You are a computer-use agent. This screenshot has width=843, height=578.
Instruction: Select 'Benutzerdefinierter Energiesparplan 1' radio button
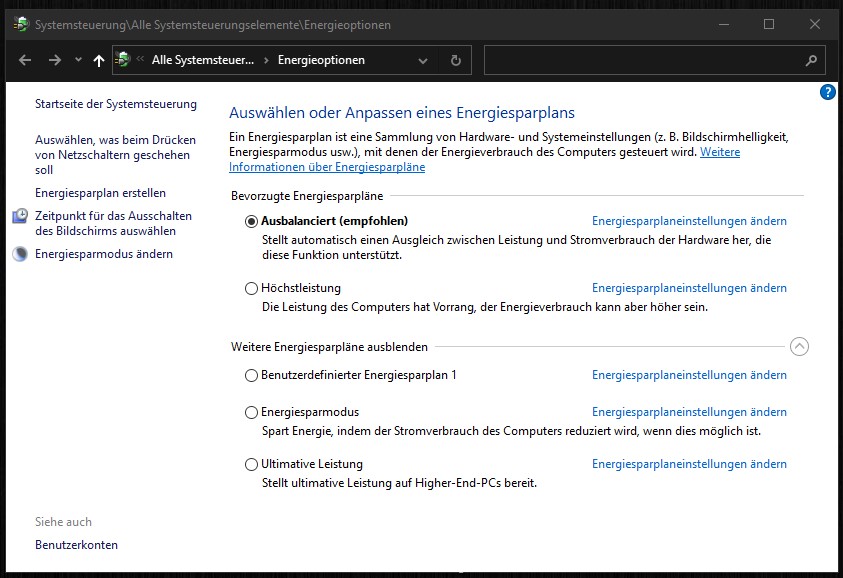pyautogui.click(x=251, y=376)
